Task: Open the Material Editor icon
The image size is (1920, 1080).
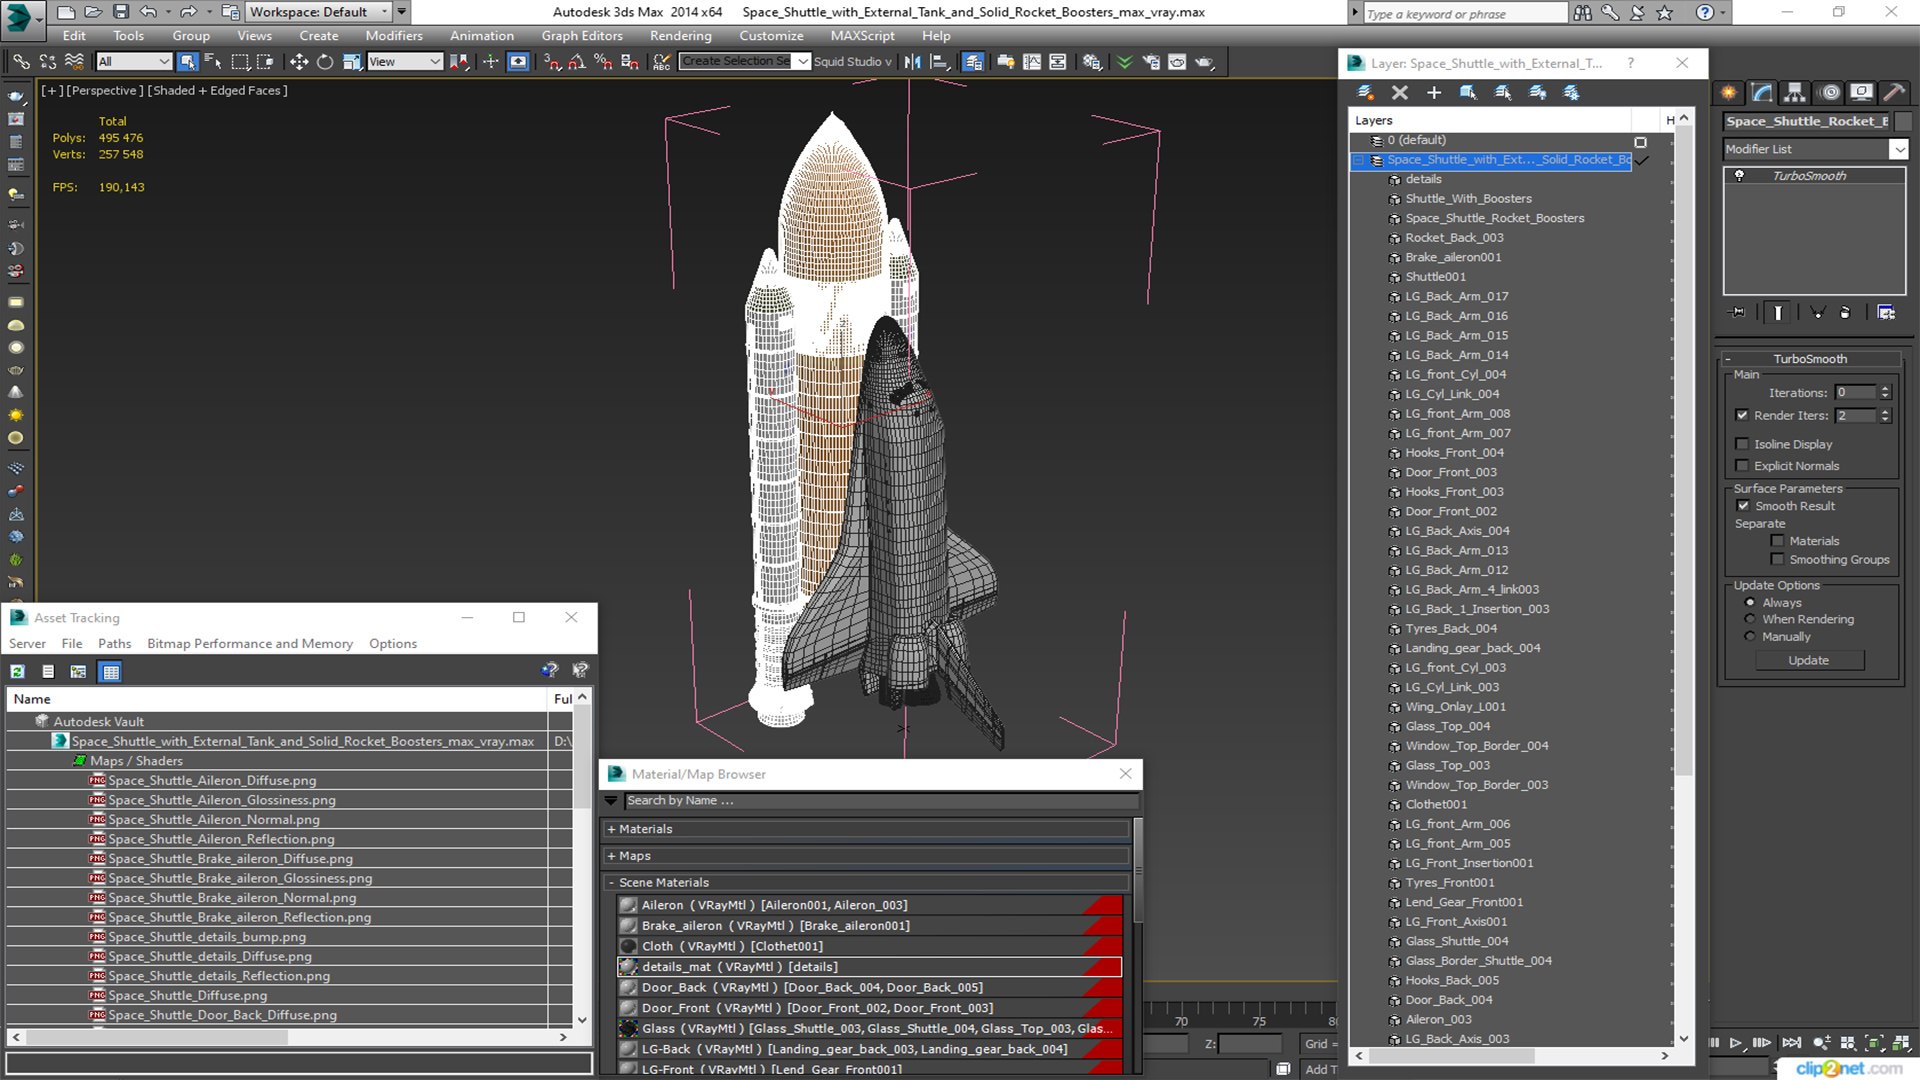Action: tap(1092, 62)
